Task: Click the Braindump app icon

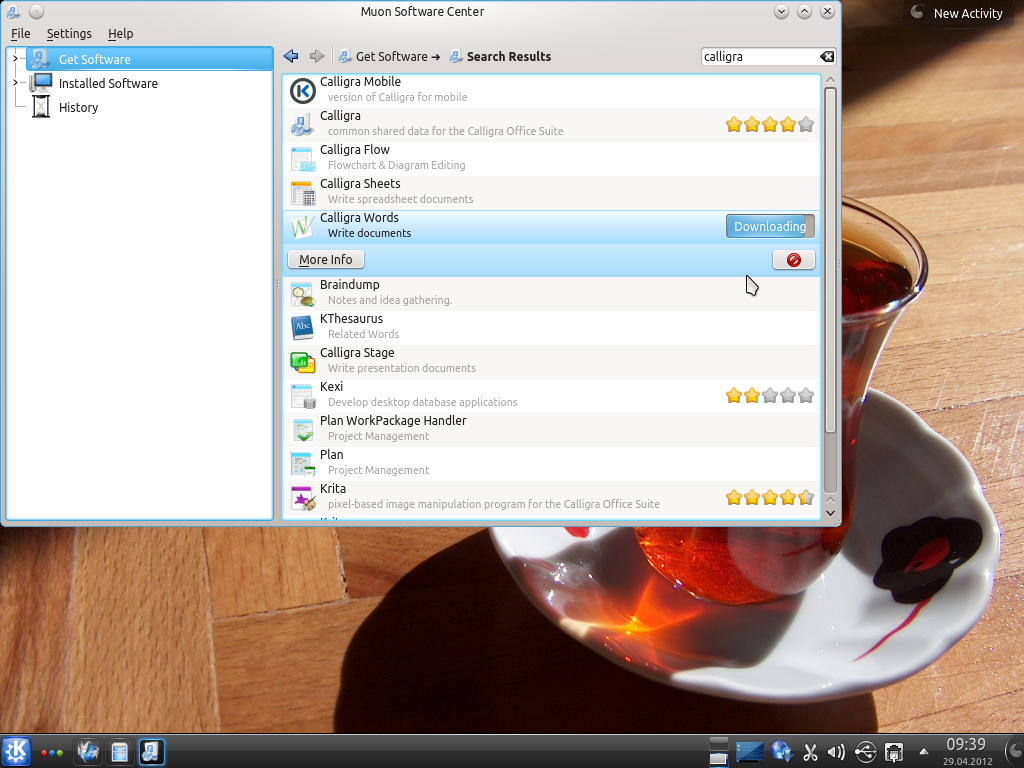Action: click(x=302, y=294)
